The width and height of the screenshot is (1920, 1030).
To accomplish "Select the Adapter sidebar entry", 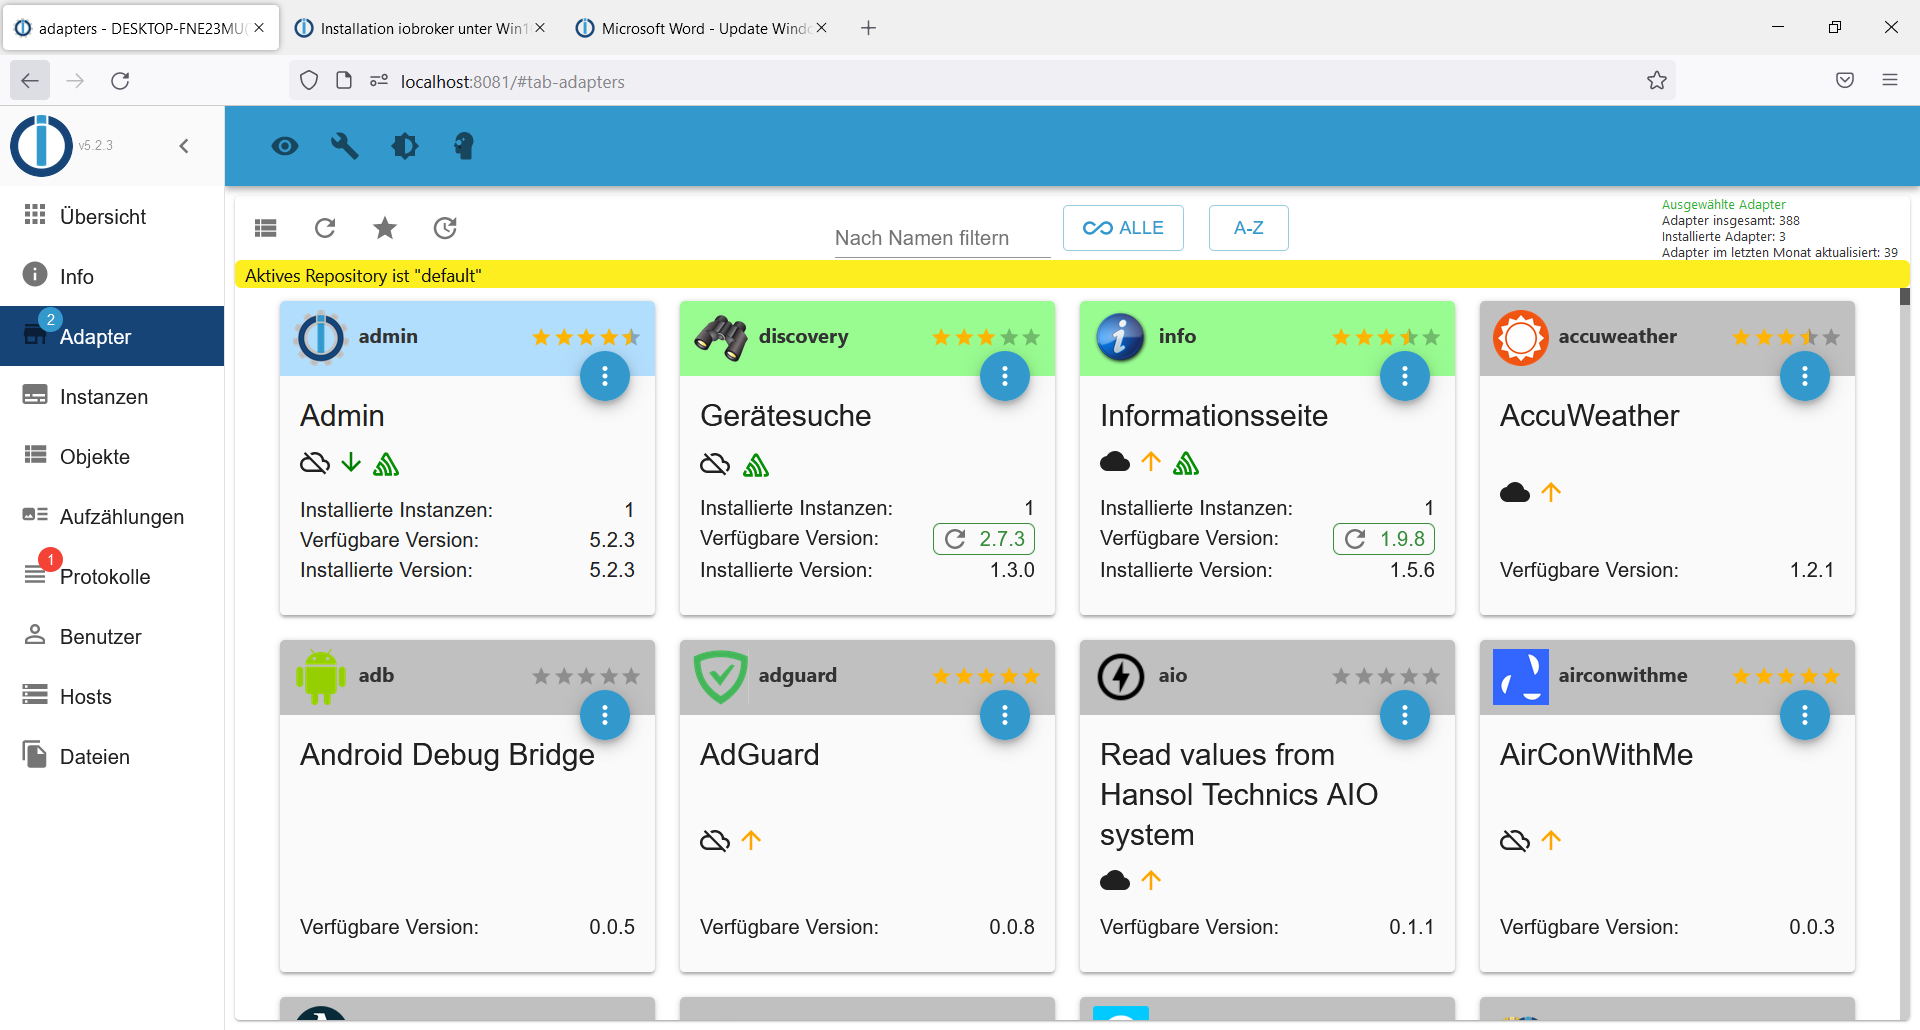I will tap(112, 336).
